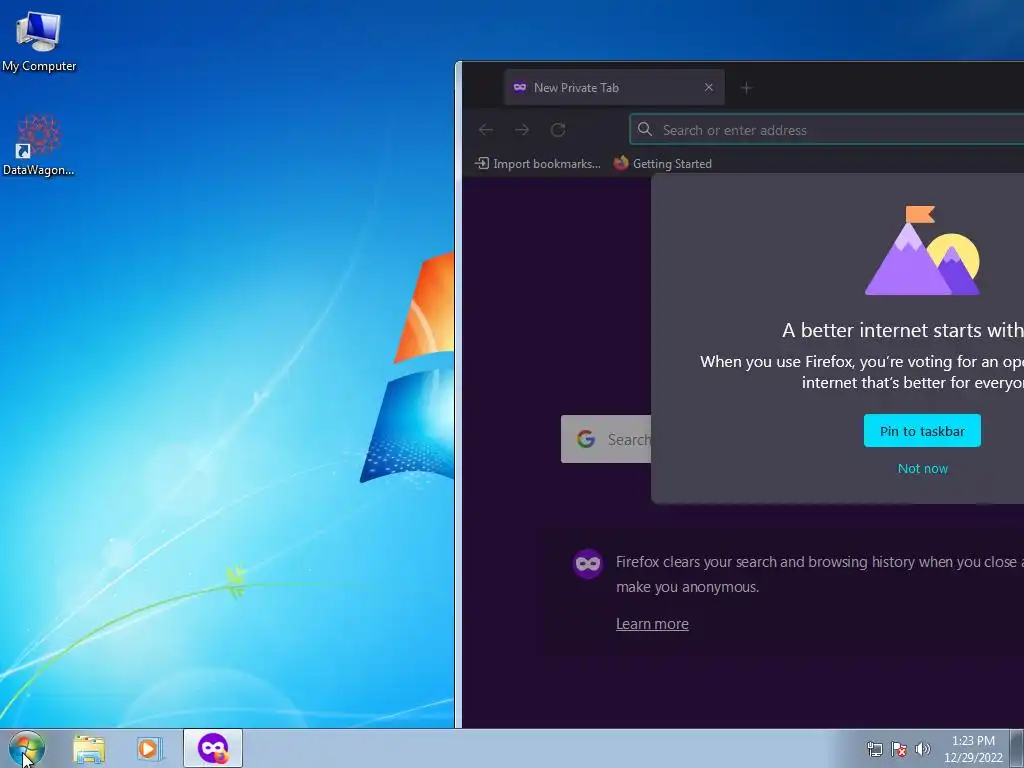Open the Action Center flag icon
This screenshot has width=1024, height=768.
(899, 749)
